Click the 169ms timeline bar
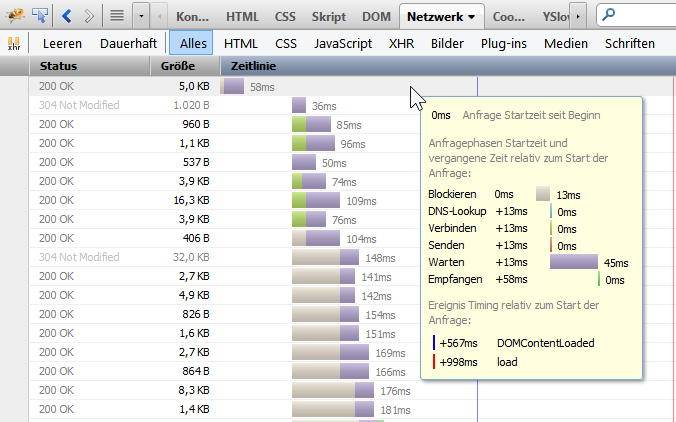676x422 pixels. tap(330, 352)
